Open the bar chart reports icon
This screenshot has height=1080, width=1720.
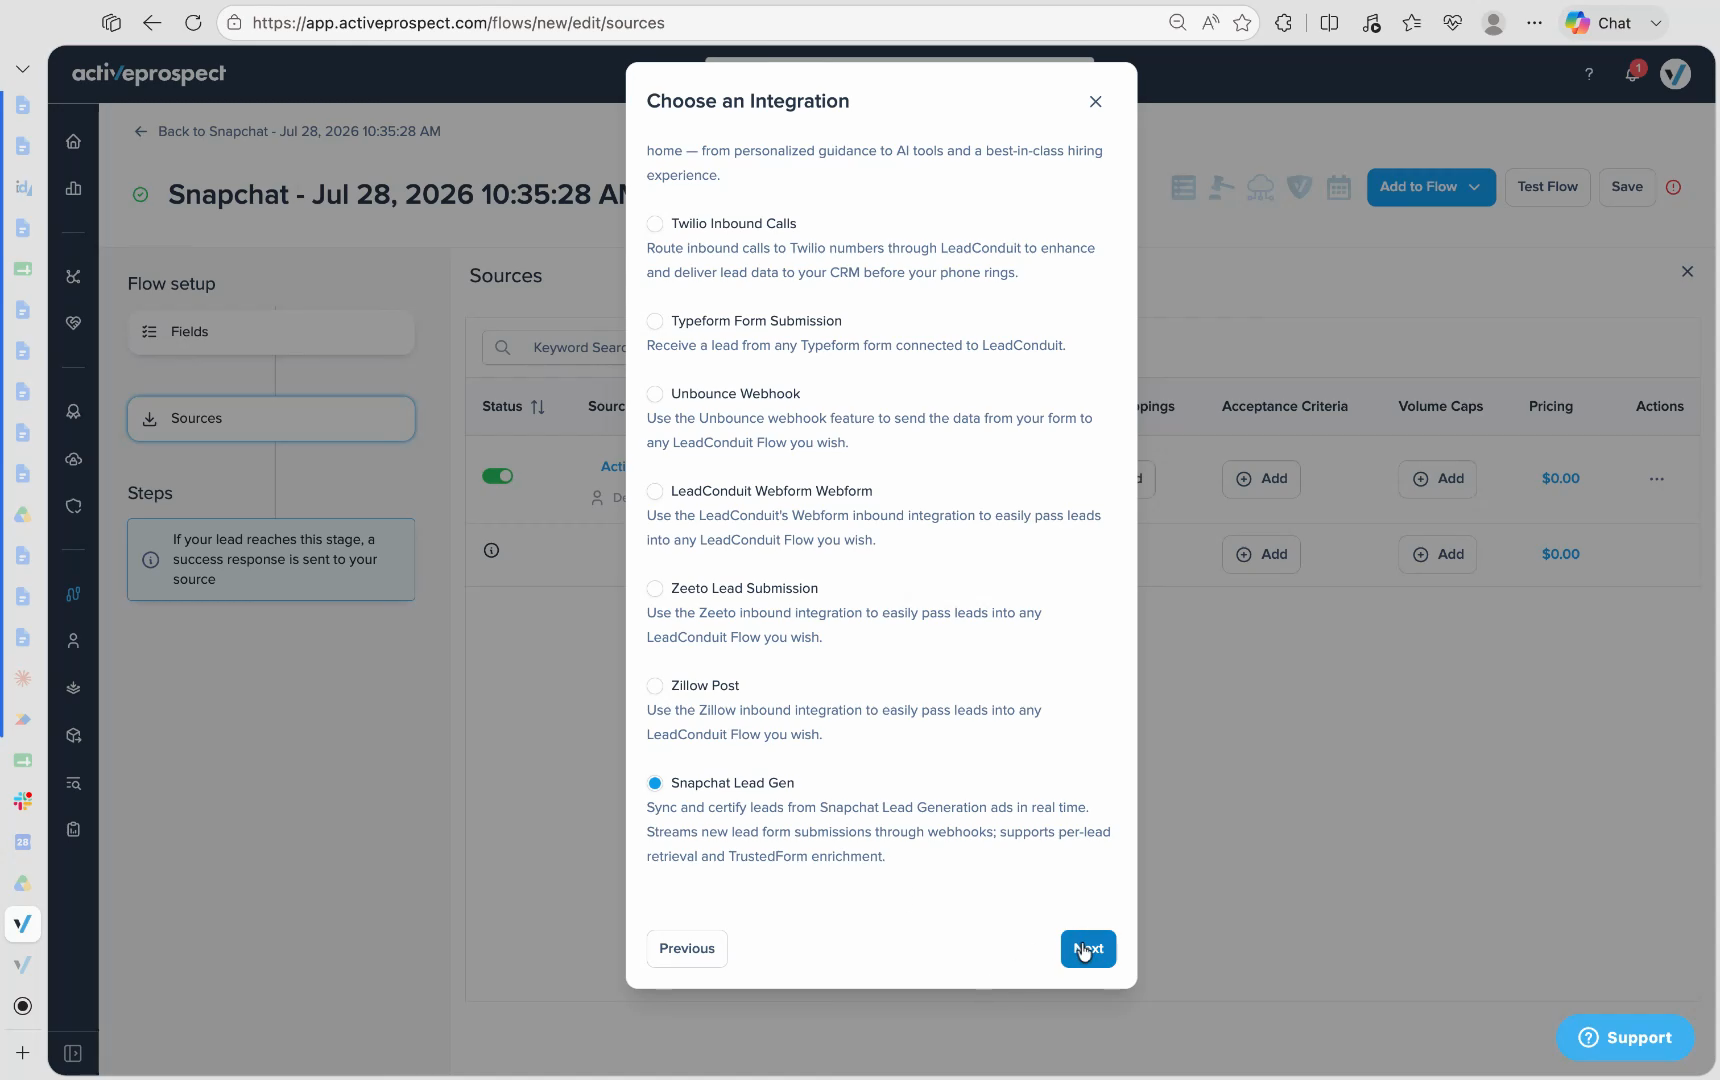(x=73, y=189)
